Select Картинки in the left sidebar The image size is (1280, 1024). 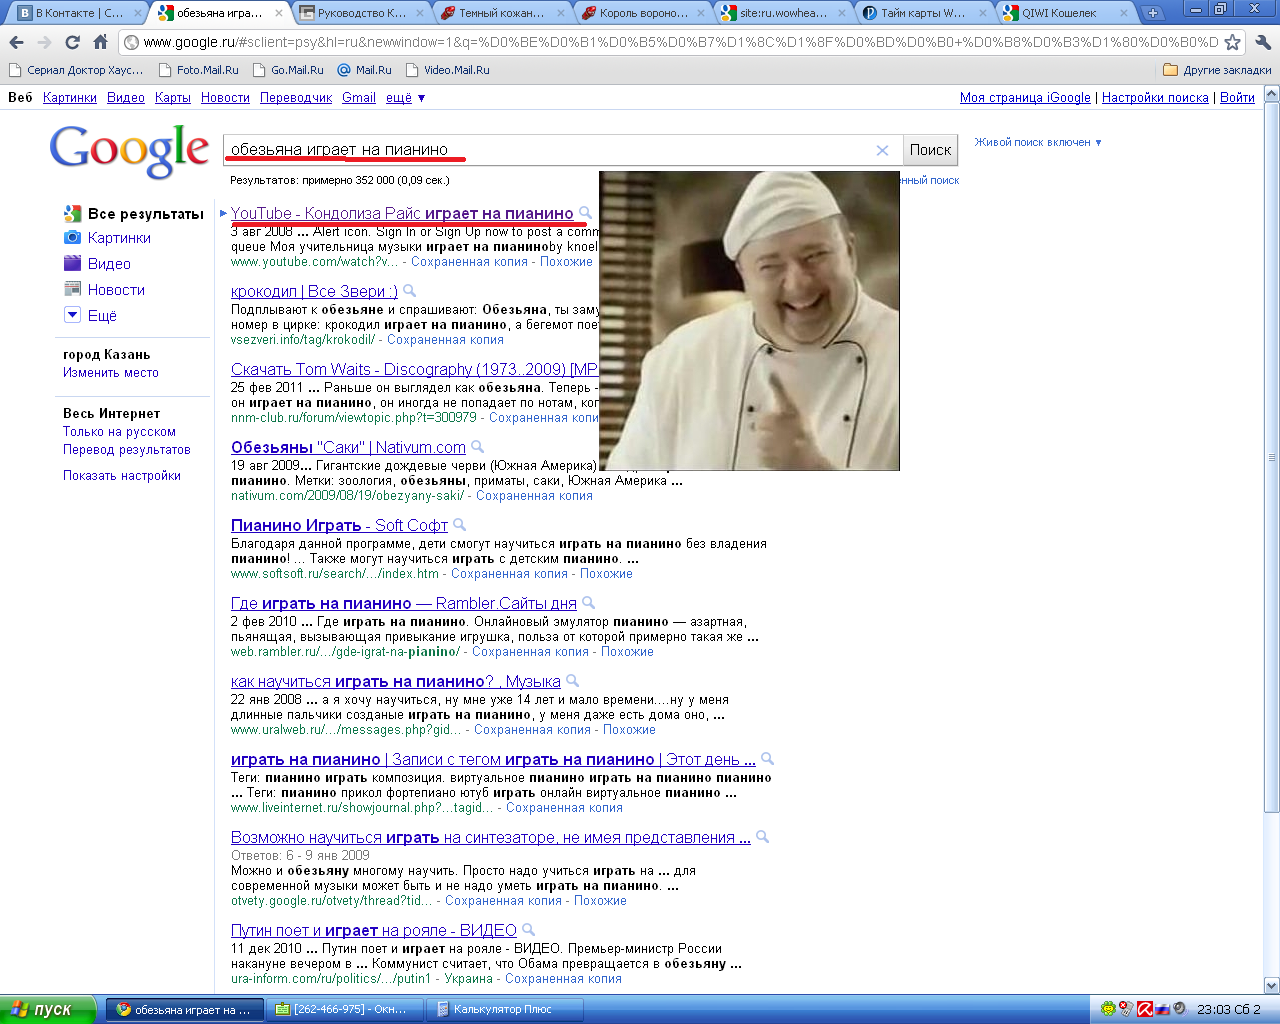tap(119, 238)
